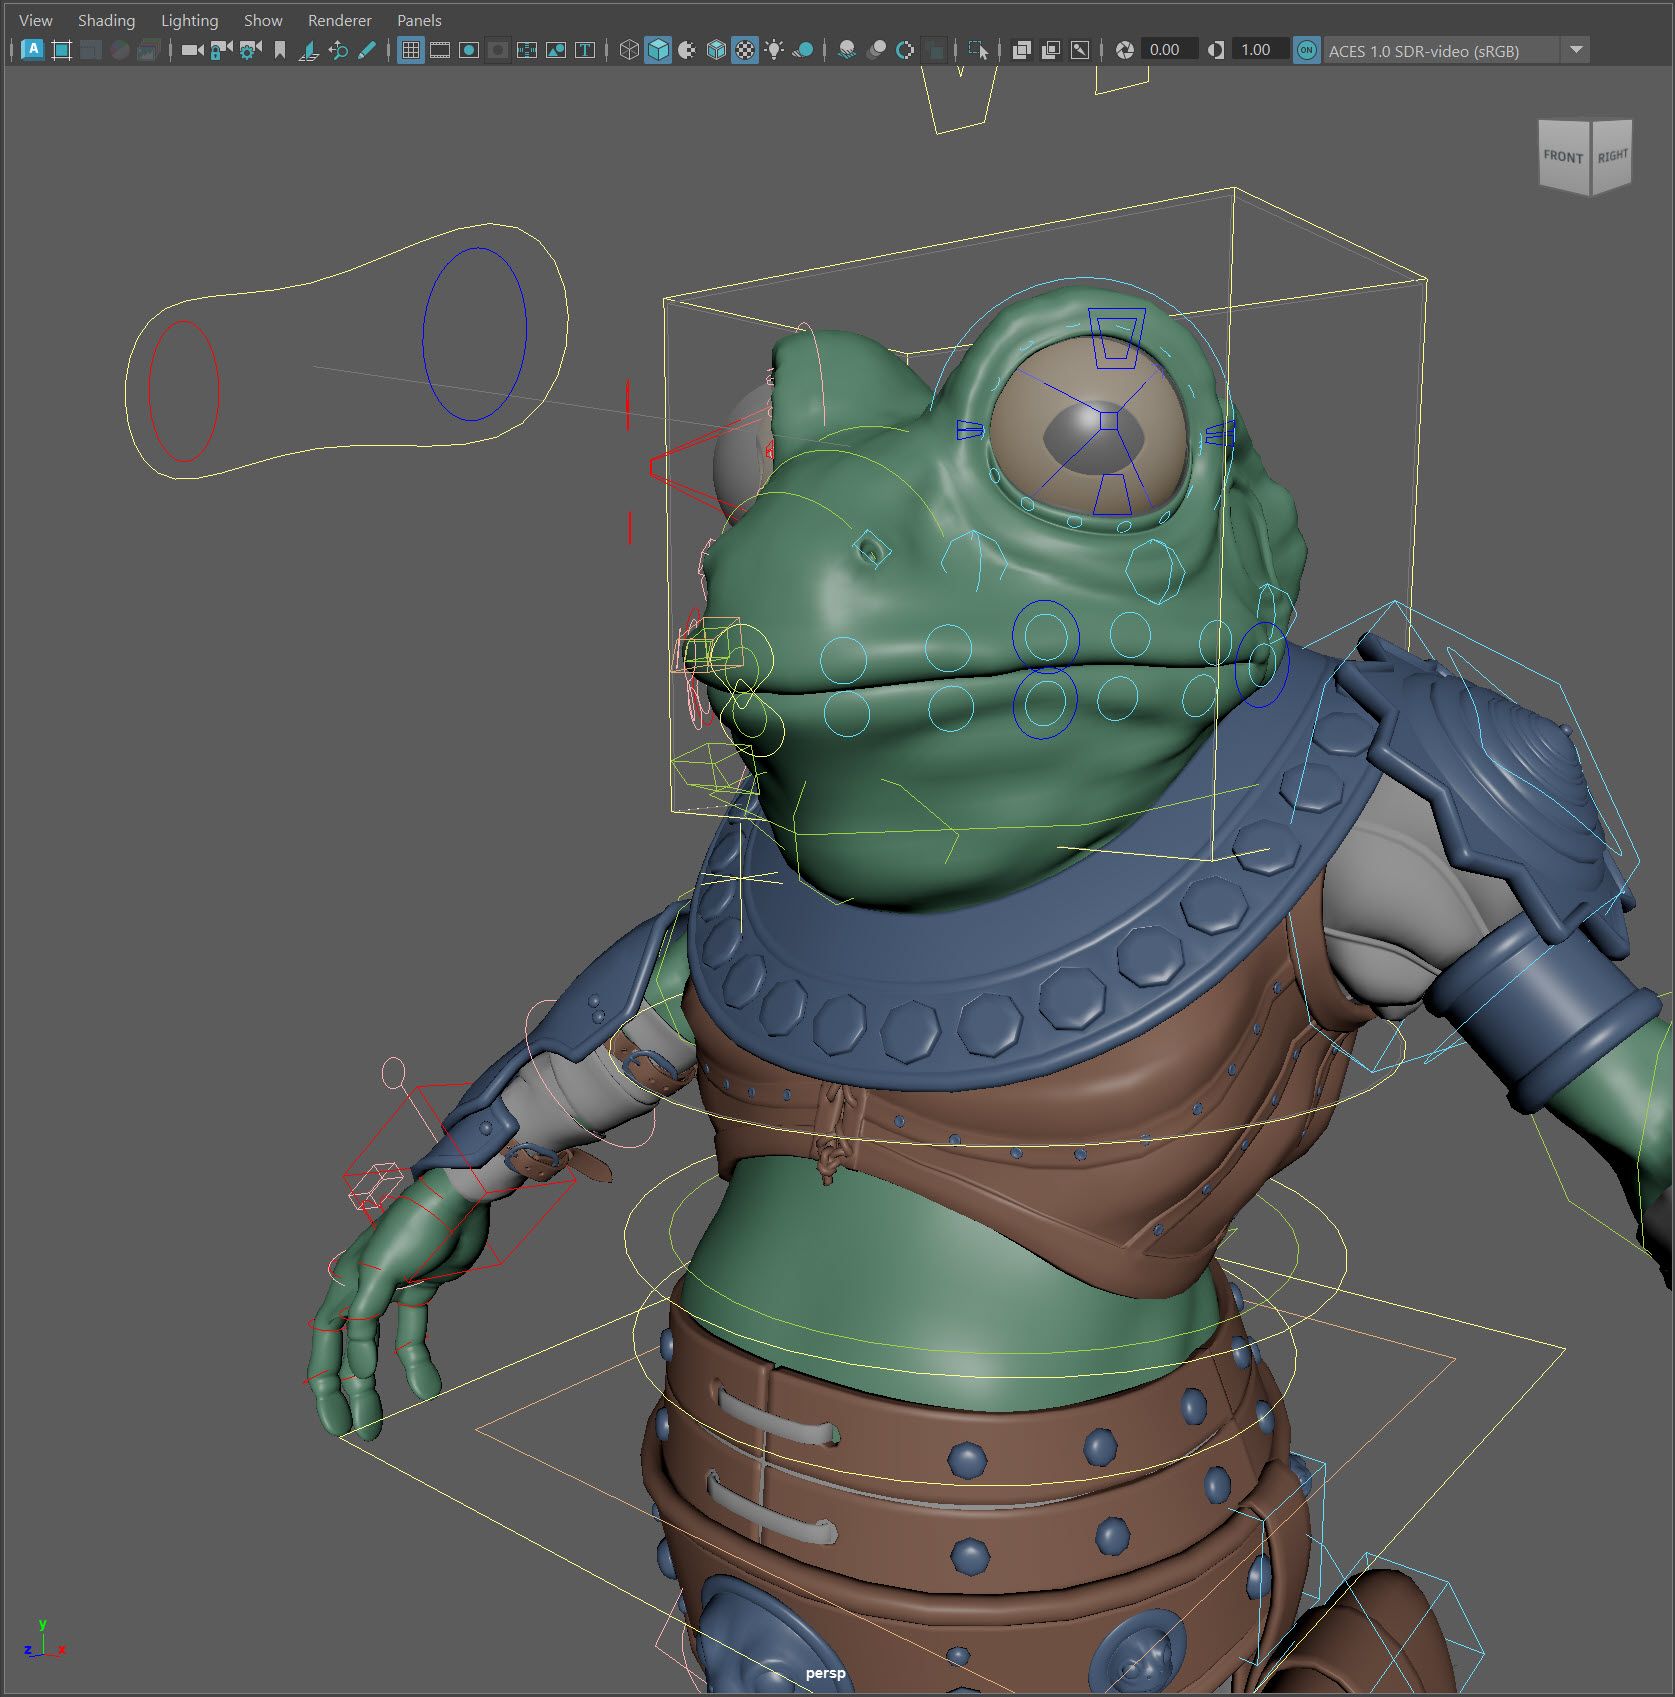Toggle the Gate Mask display
The image size is (1675, 1697).
(498, 49)
